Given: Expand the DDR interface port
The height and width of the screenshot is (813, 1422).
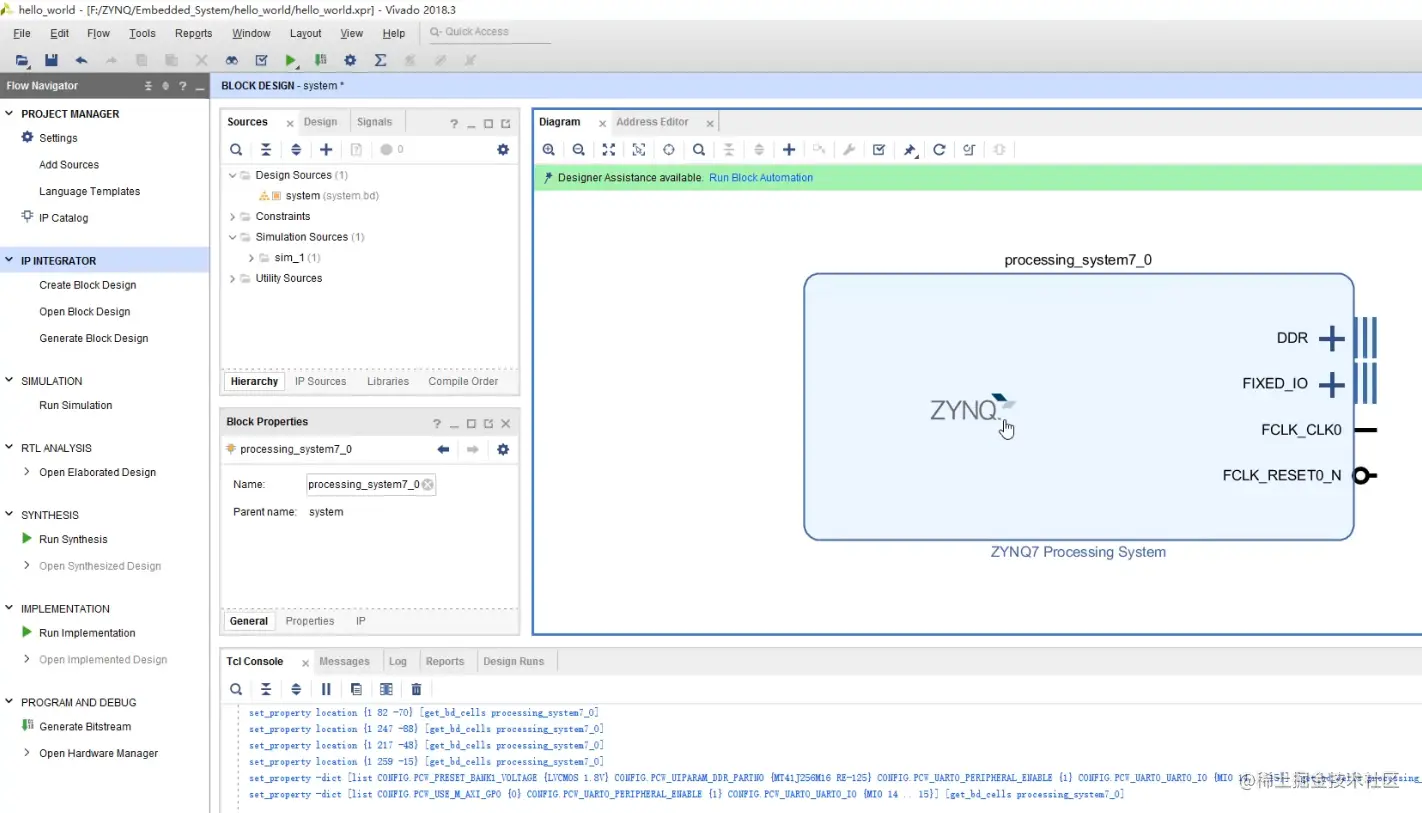Looking at the screenshot, I should point(1332,339).
